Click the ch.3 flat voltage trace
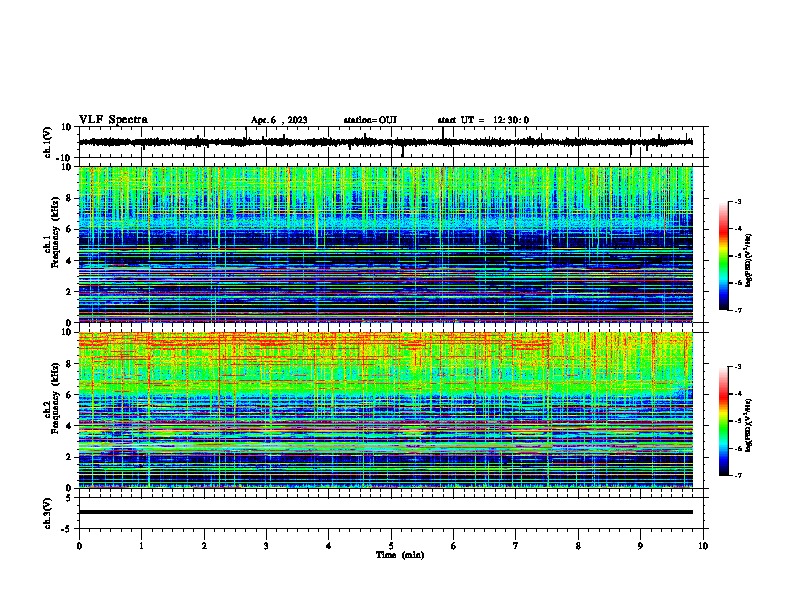Viewport: 792px width, 612px height. pos(385,512)
